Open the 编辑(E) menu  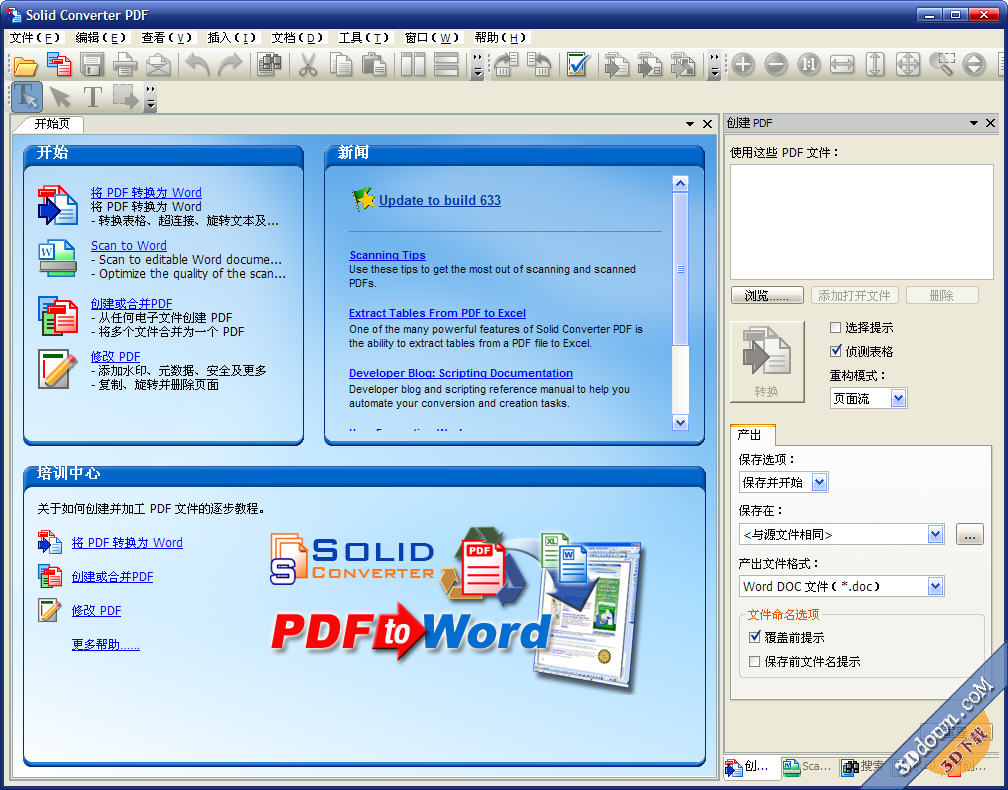101,38
